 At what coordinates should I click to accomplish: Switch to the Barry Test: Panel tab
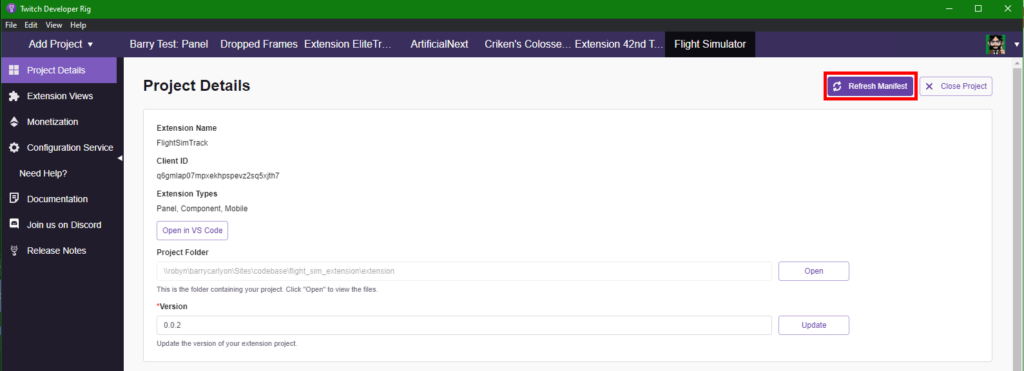coord(168,44)
